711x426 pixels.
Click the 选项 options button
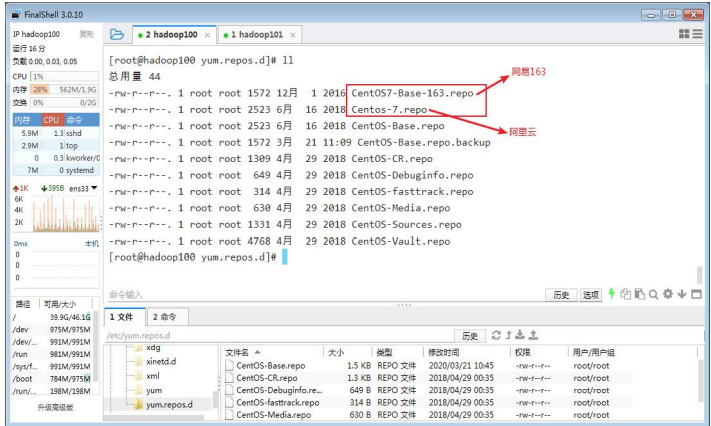coord(590,295)
